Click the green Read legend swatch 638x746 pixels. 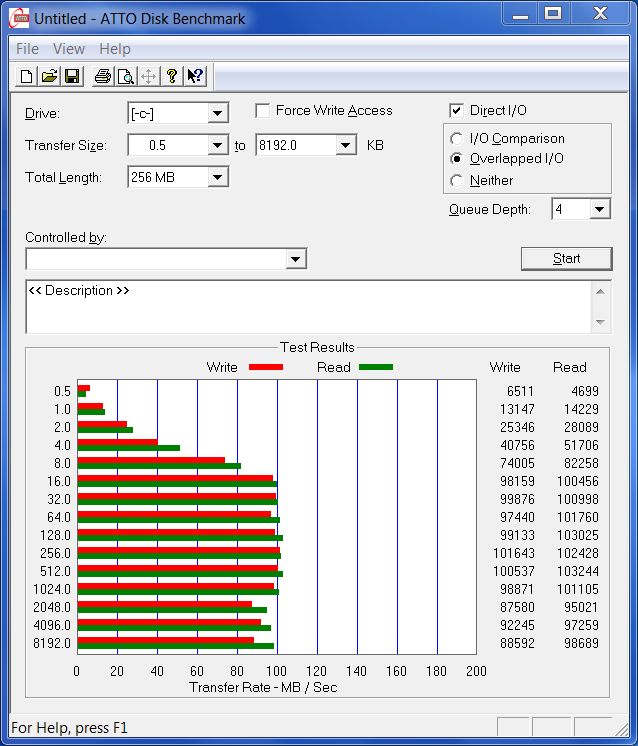[376, 367]
